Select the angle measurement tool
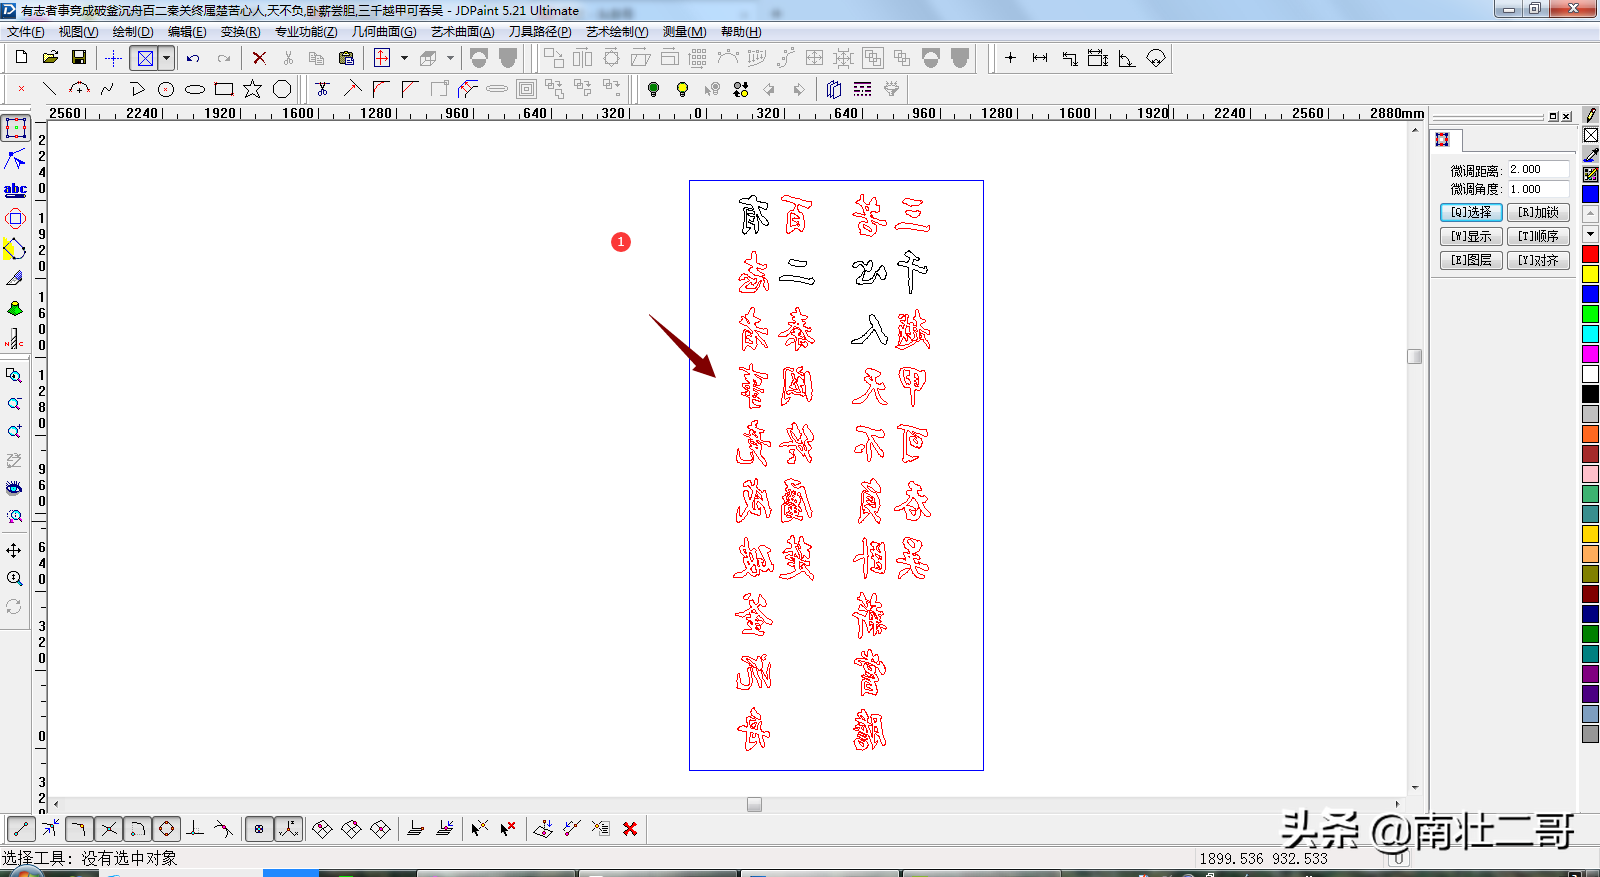Viewport: 1600px width, 877px height. [1127, 58]
